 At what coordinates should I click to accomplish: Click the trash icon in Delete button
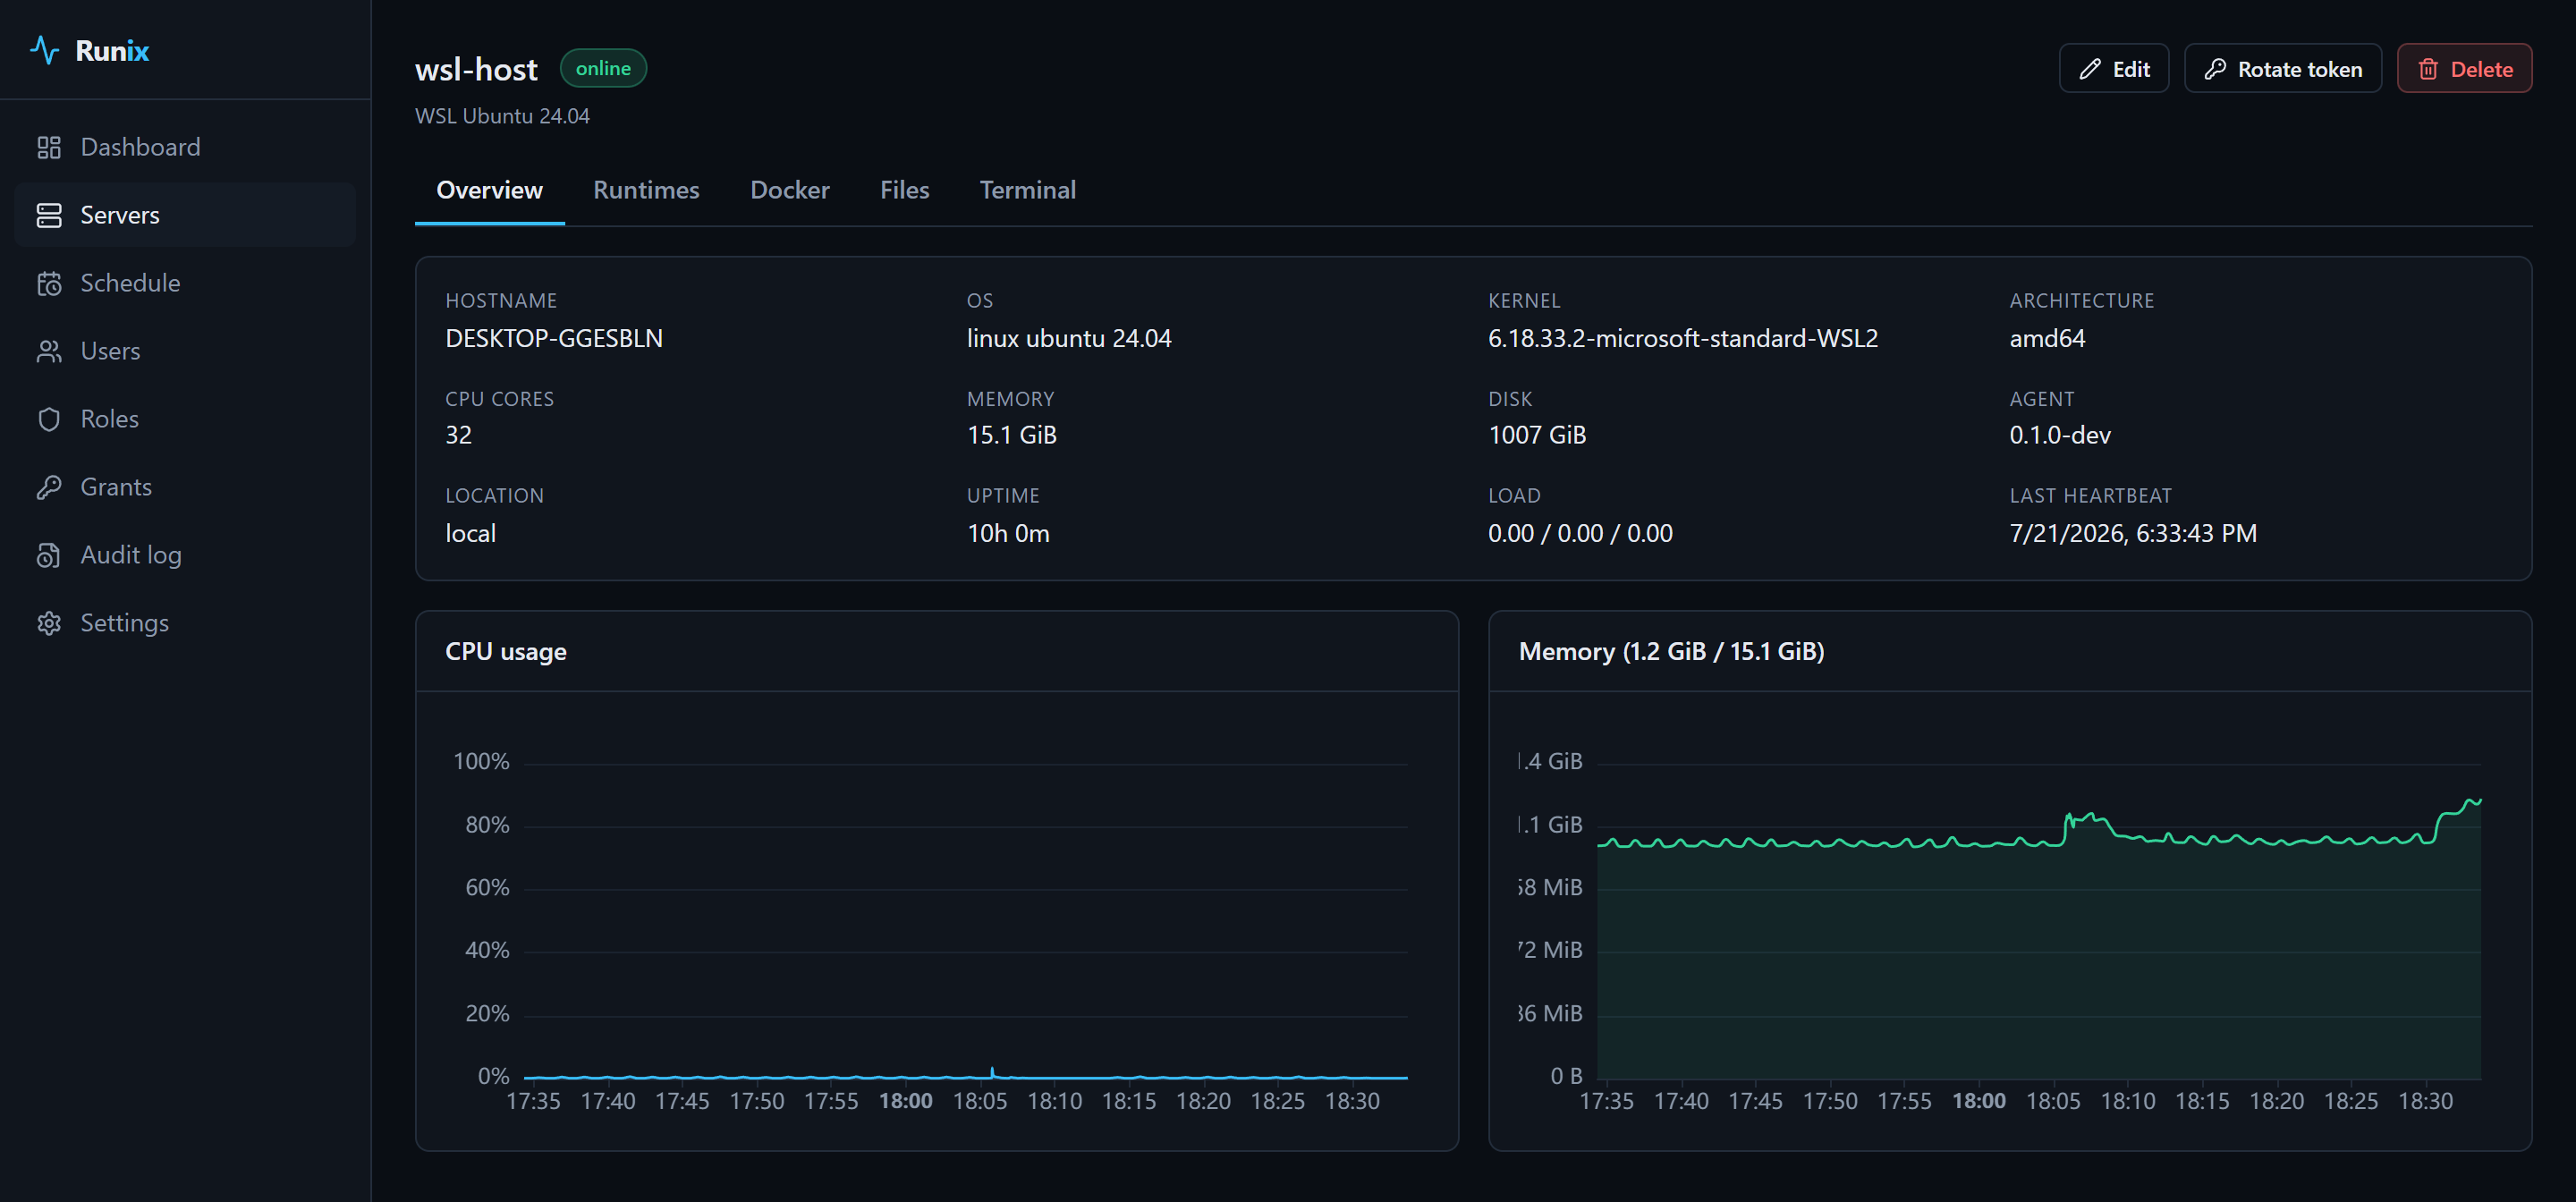tap(2428, 69)
